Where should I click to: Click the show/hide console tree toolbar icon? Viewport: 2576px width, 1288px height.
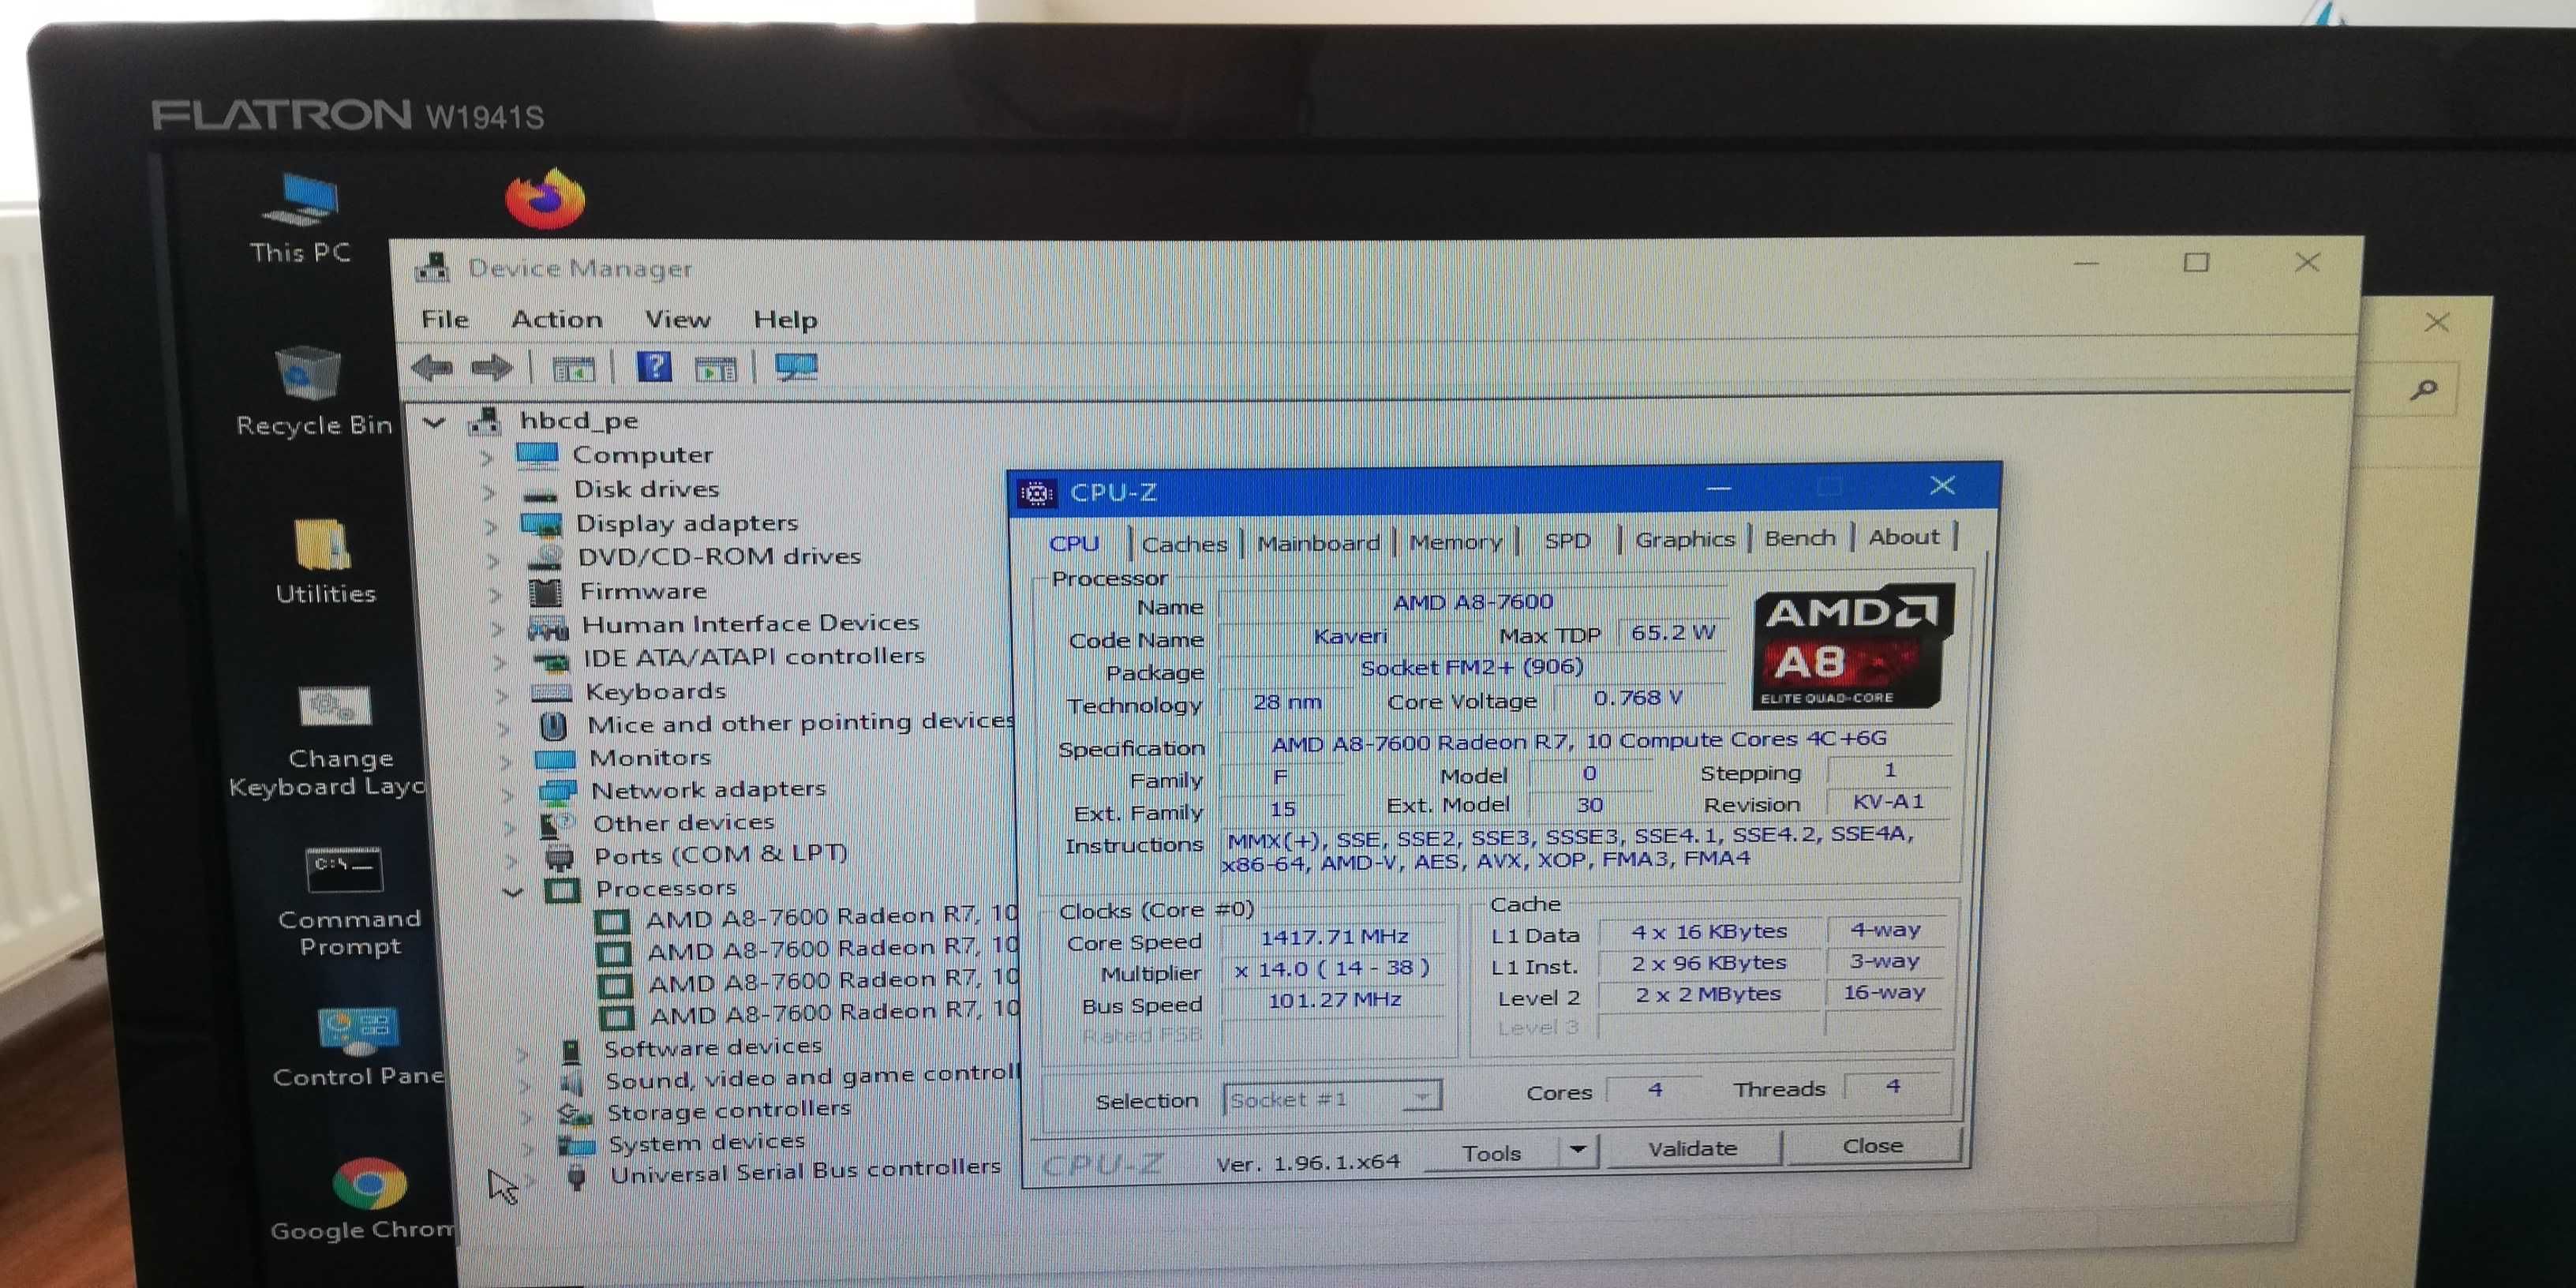click(x=573, y=369)
